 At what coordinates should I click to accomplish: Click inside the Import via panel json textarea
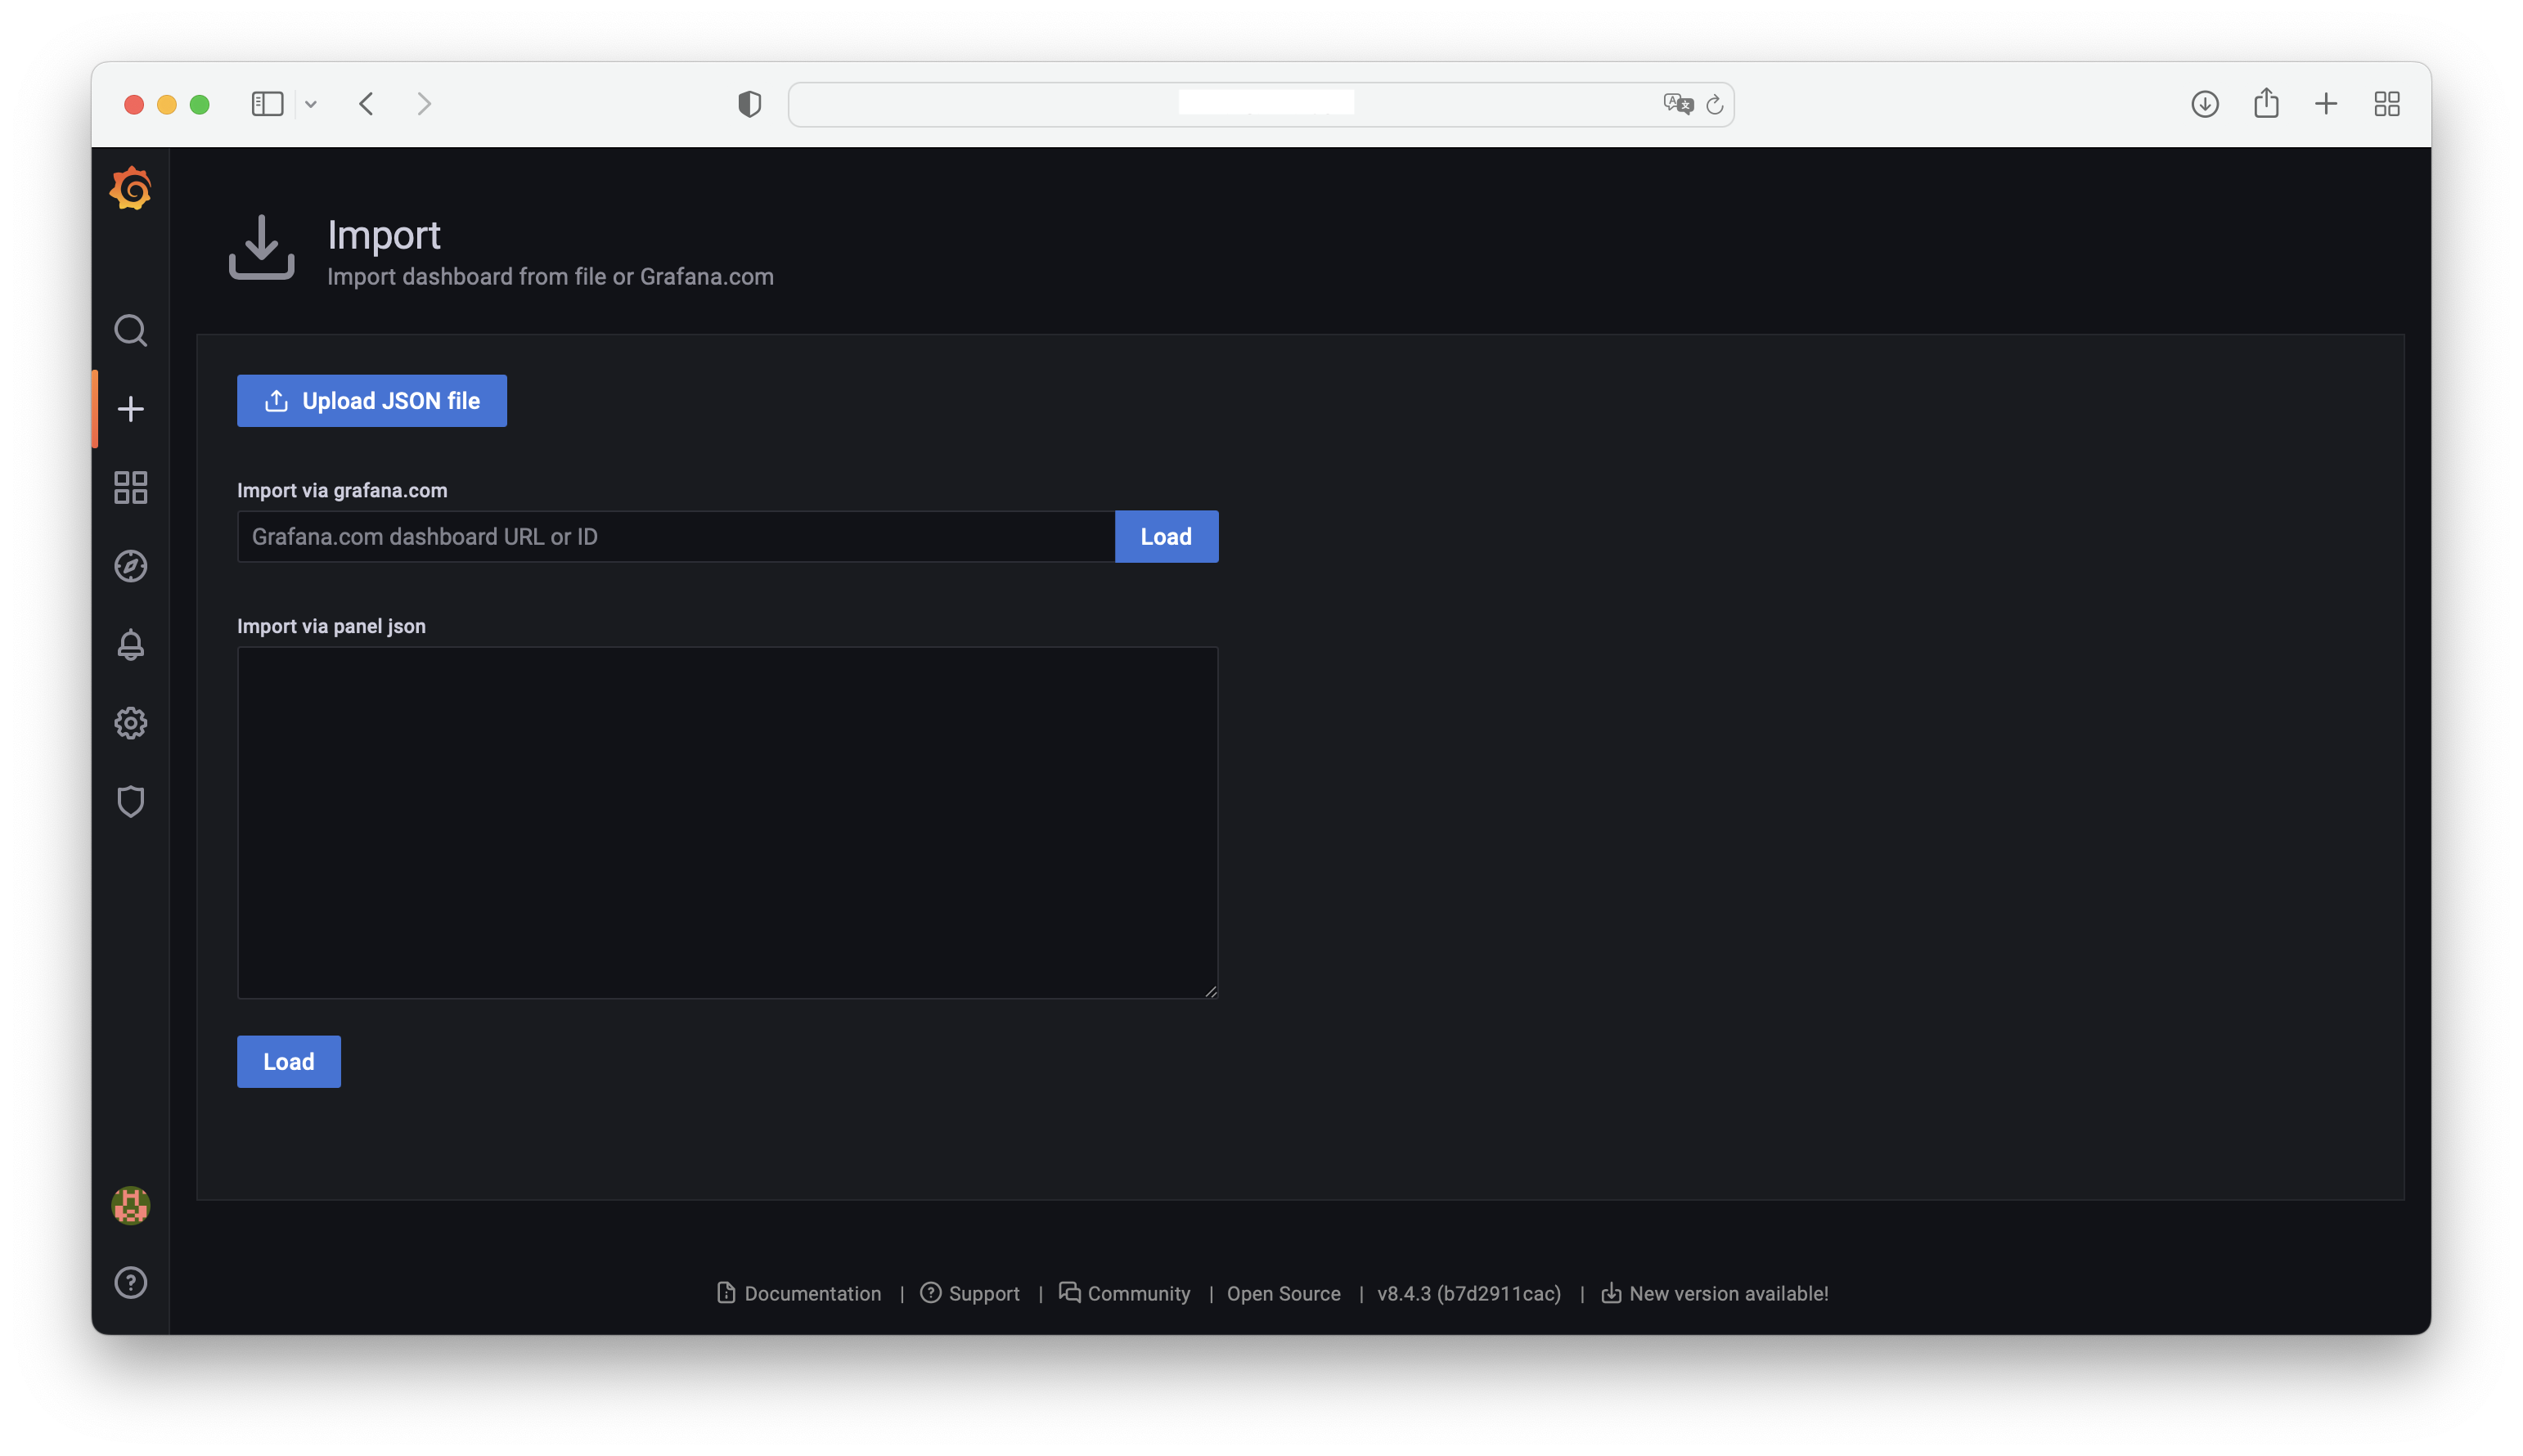727,822
